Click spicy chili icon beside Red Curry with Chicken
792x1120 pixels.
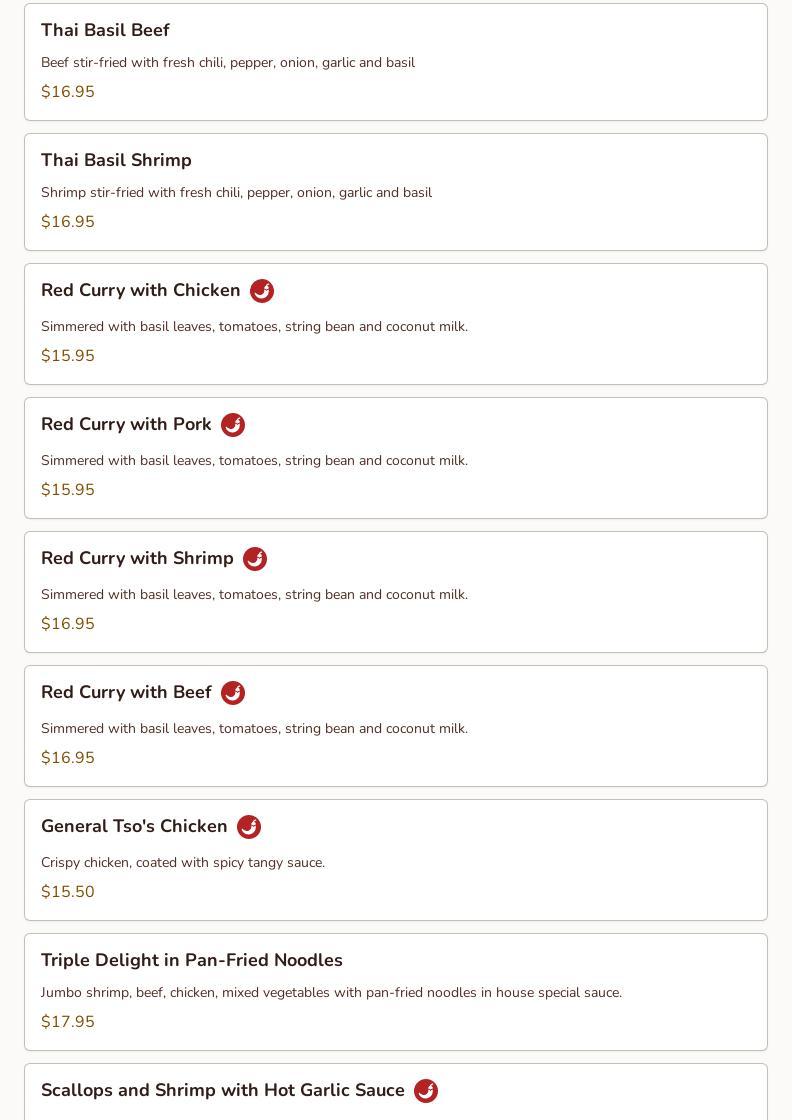click(262, 291)
